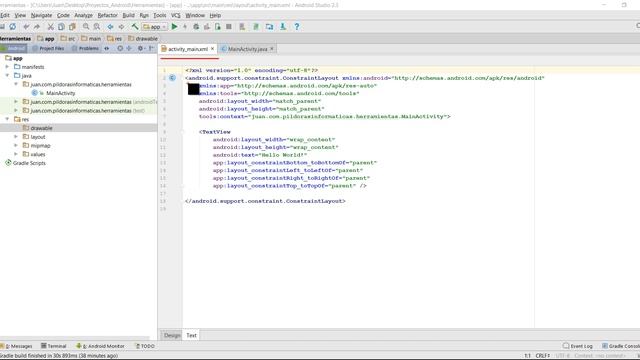Select the Text view tab
This screenshot has width=640, height=360.
[191, 335]
